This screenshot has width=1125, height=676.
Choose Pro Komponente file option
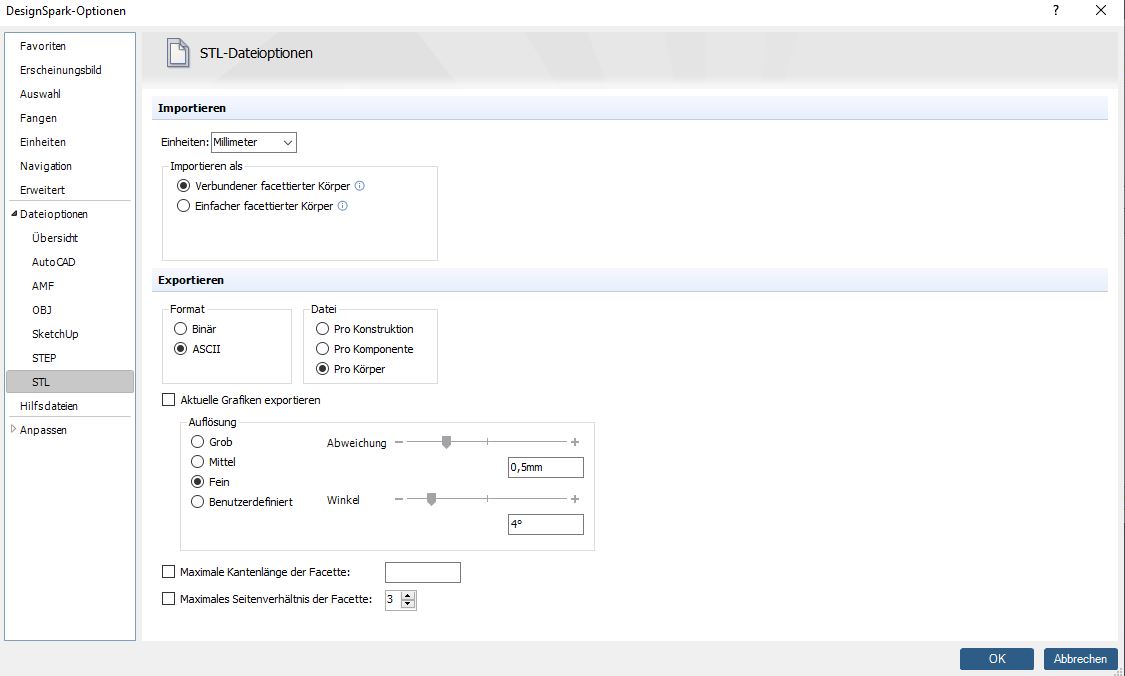(x=322, y=349)
